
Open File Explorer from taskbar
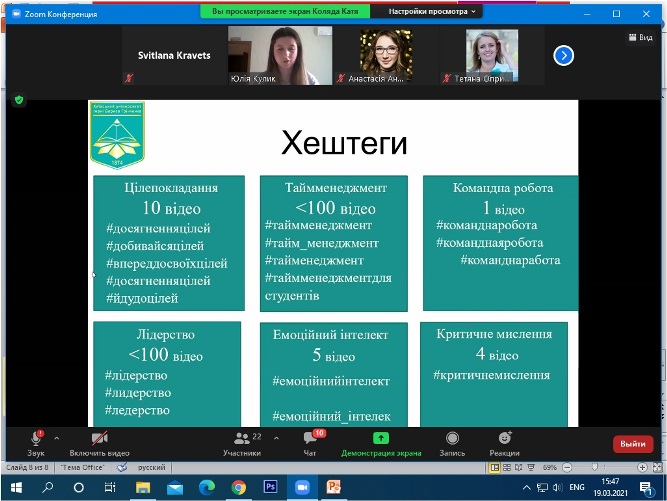point(143,487)
